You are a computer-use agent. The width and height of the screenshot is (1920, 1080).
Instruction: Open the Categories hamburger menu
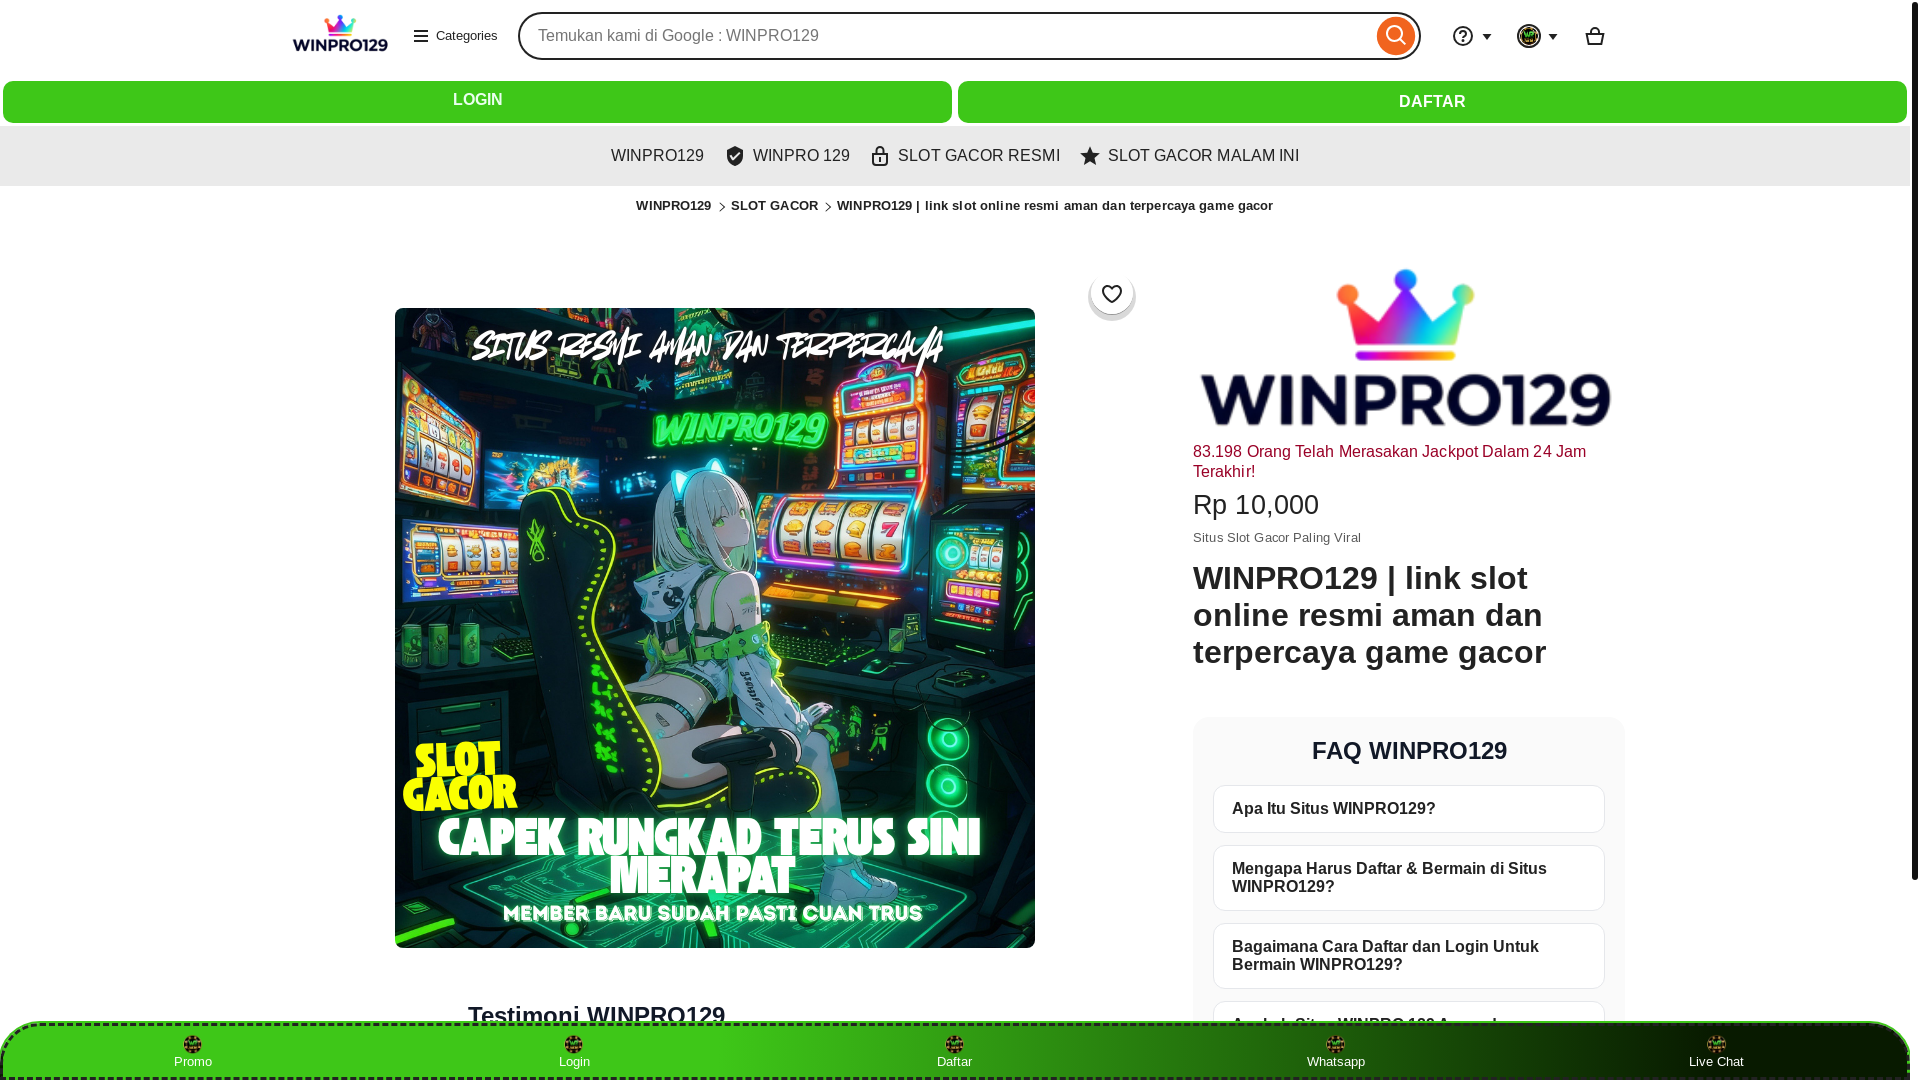click(x=455, y=36)
